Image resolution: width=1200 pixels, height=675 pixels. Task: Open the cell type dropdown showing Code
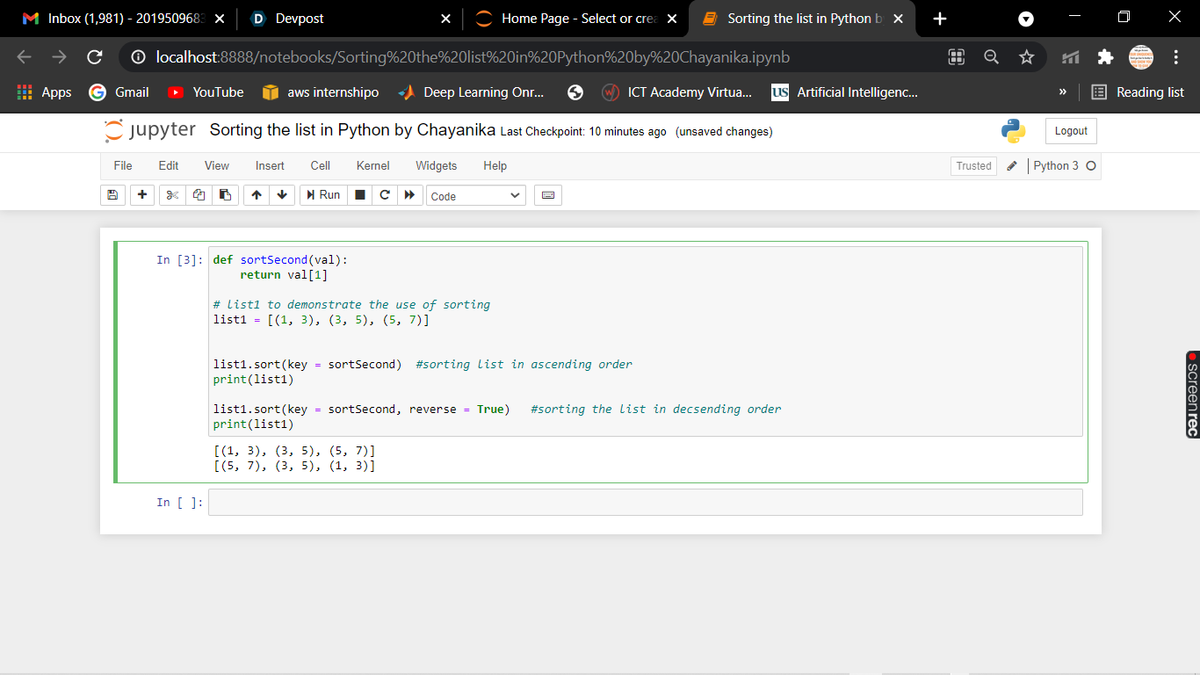476,196
